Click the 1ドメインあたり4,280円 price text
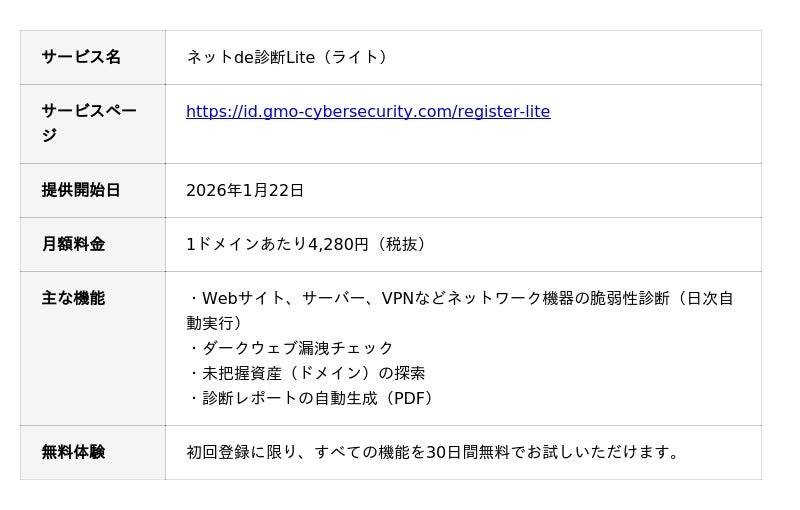 (277, 244)
